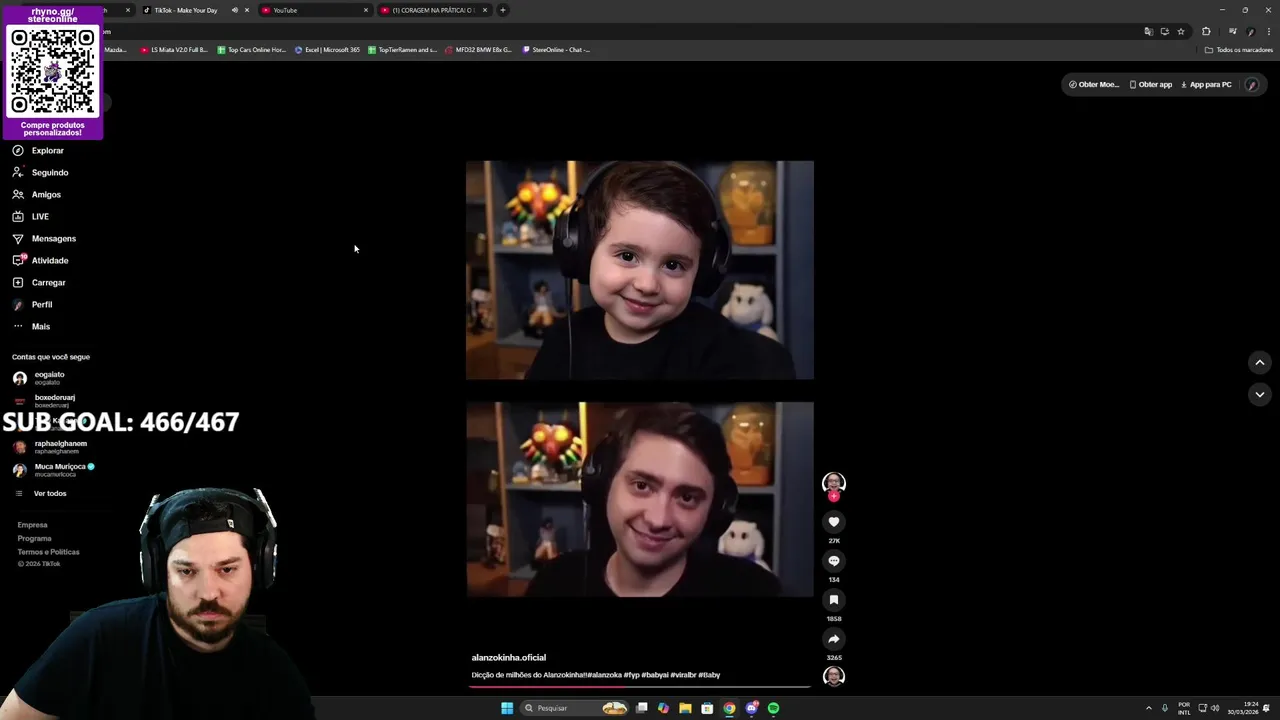
Task: Open Mensagens inbox
Action: pyautogui.click(x=44, y=239)
